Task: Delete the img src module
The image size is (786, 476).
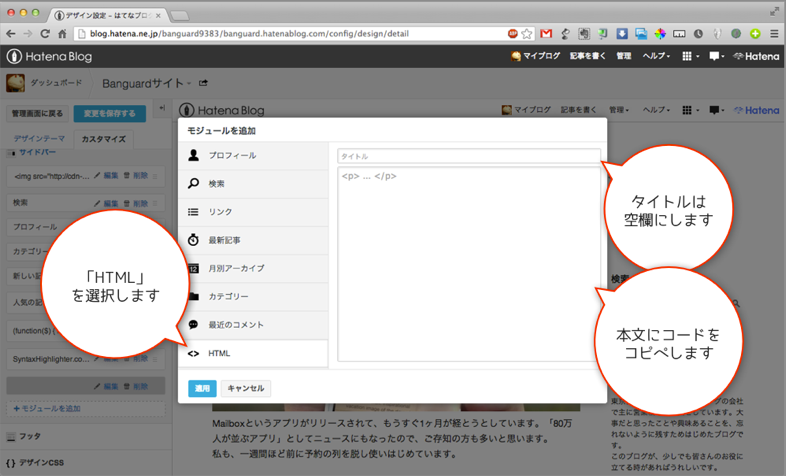Action: click(136, 175)
